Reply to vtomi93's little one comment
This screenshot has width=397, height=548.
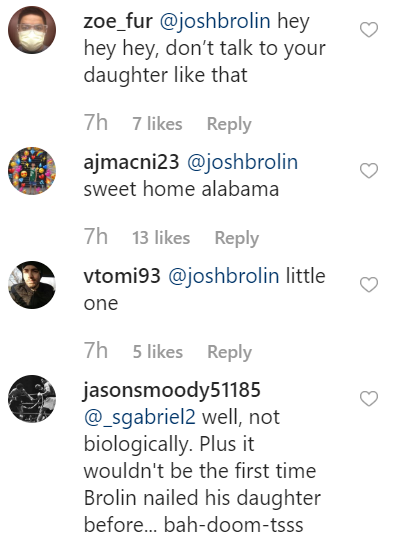pyautogui.click(x=229, y=353)
